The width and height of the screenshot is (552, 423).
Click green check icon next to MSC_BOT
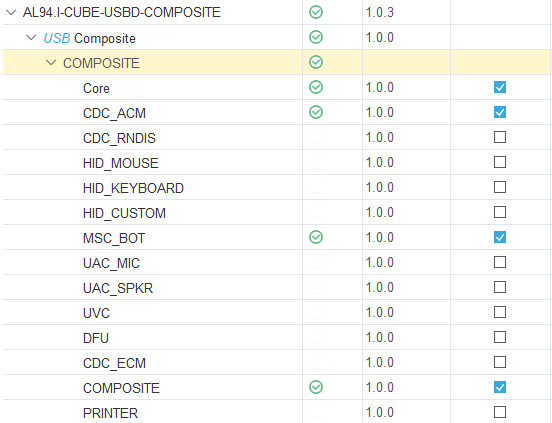316,237
